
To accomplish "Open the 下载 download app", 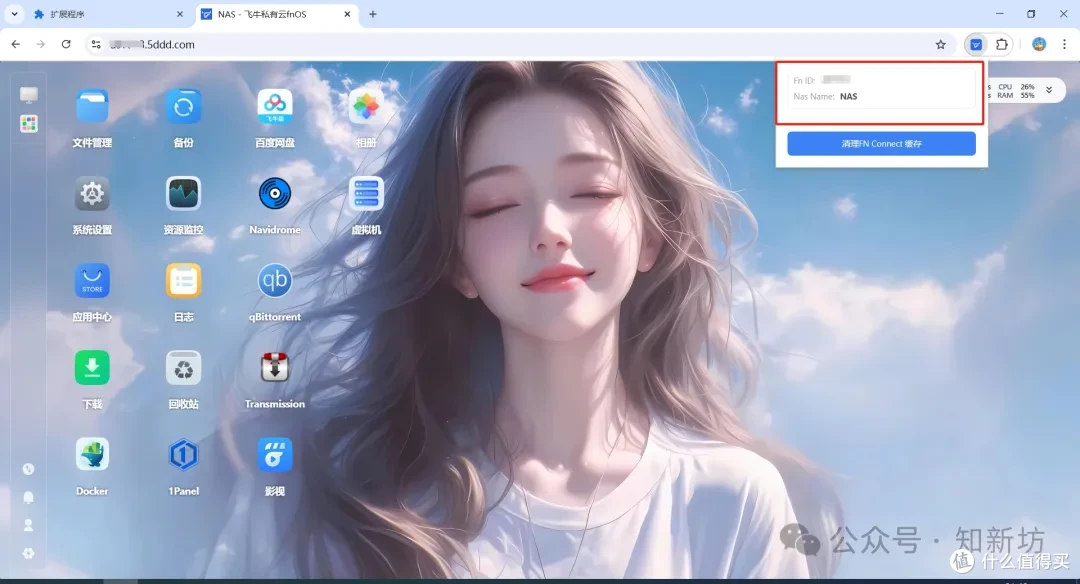I will click(92, 368).
